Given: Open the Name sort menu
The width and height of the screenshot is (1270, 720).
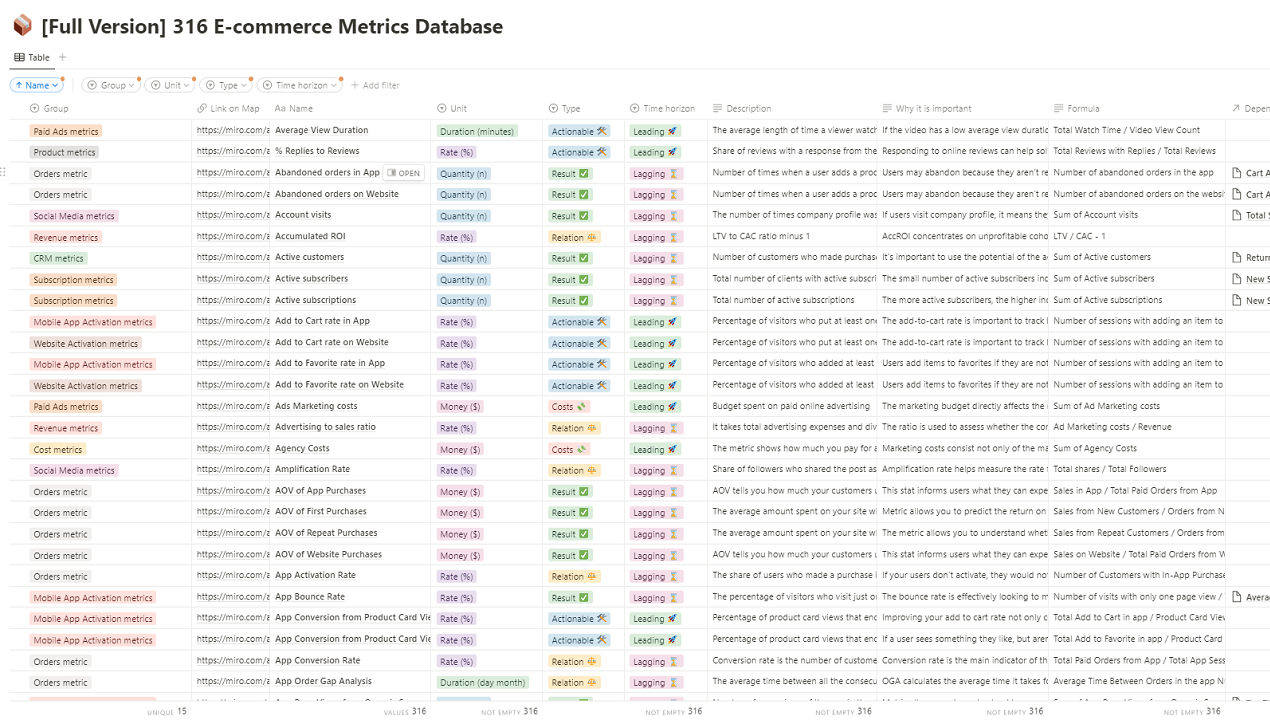Looking at the screenshot, I should (36, 85).
